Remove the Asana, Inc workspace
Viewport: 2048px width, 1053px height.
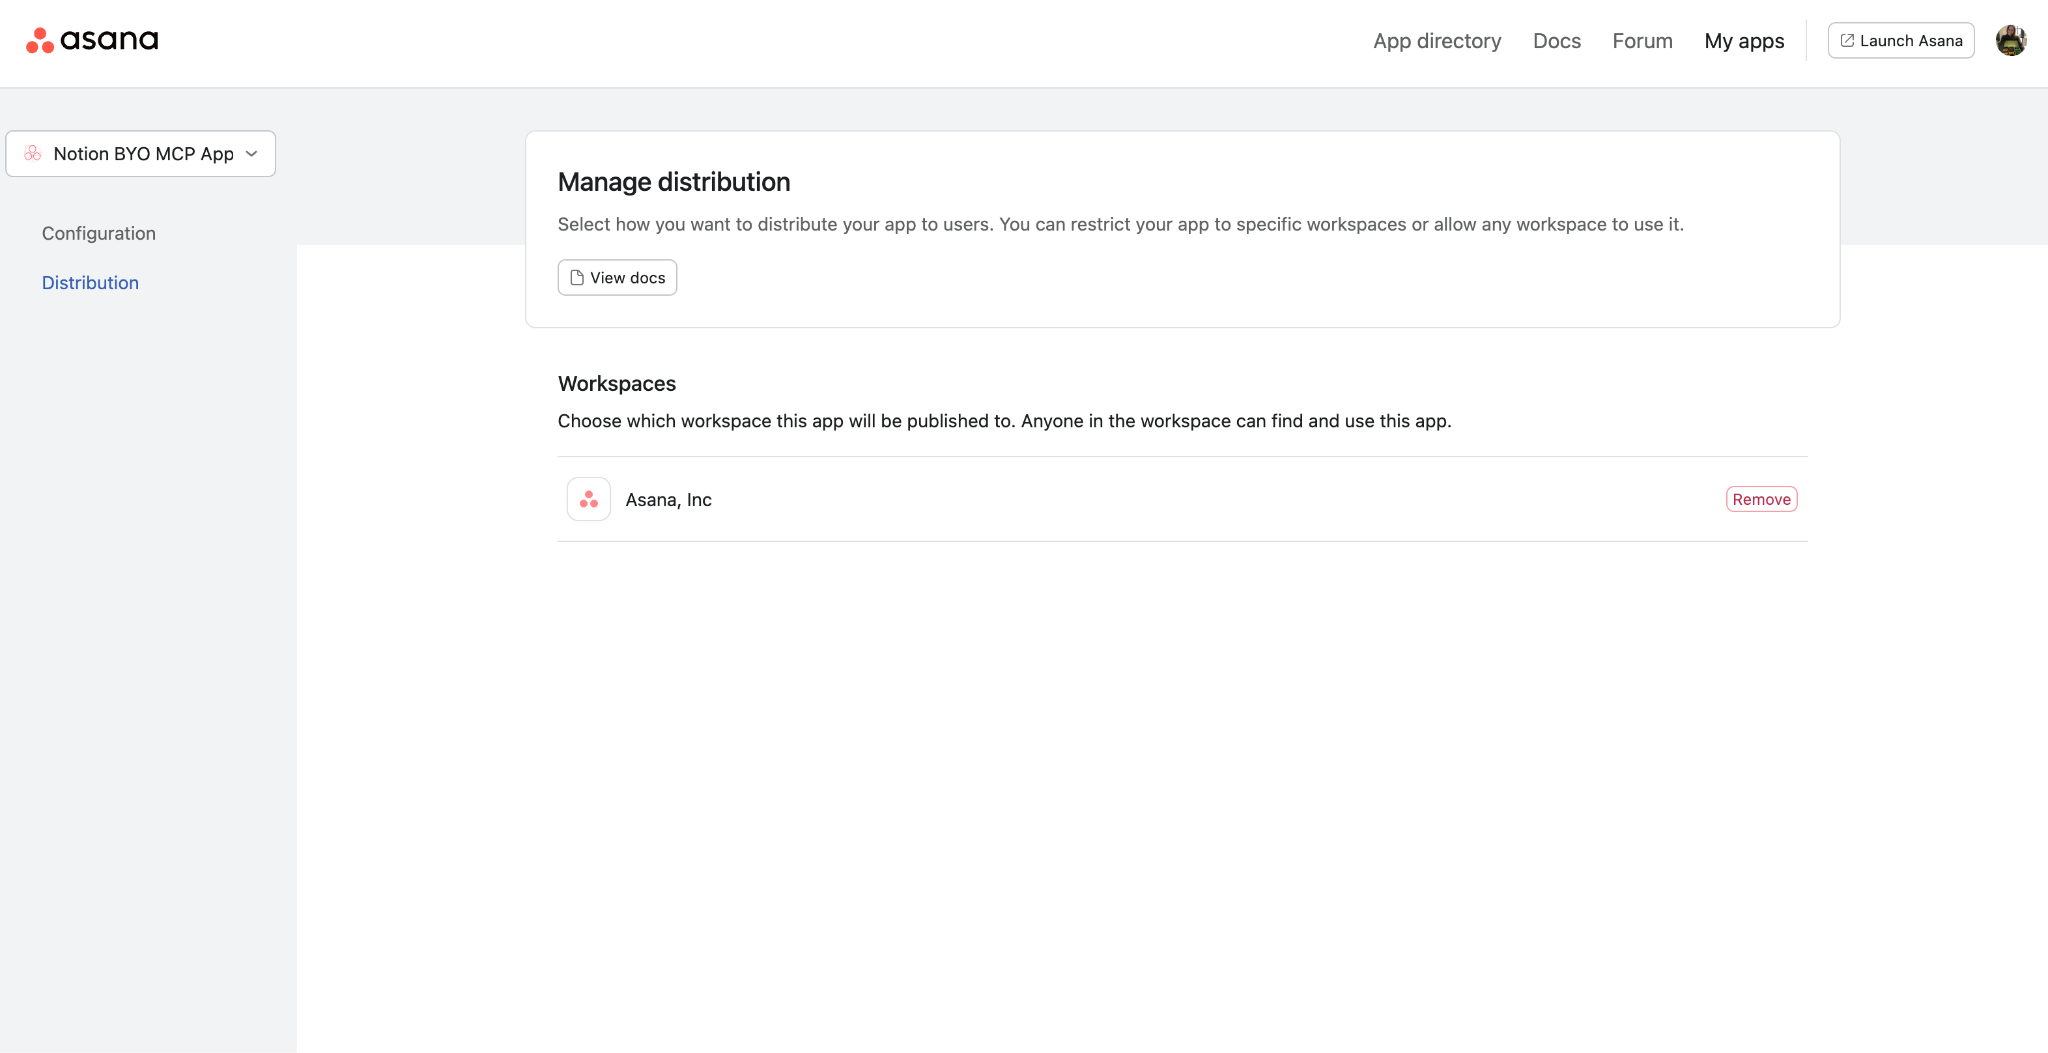1761,499
